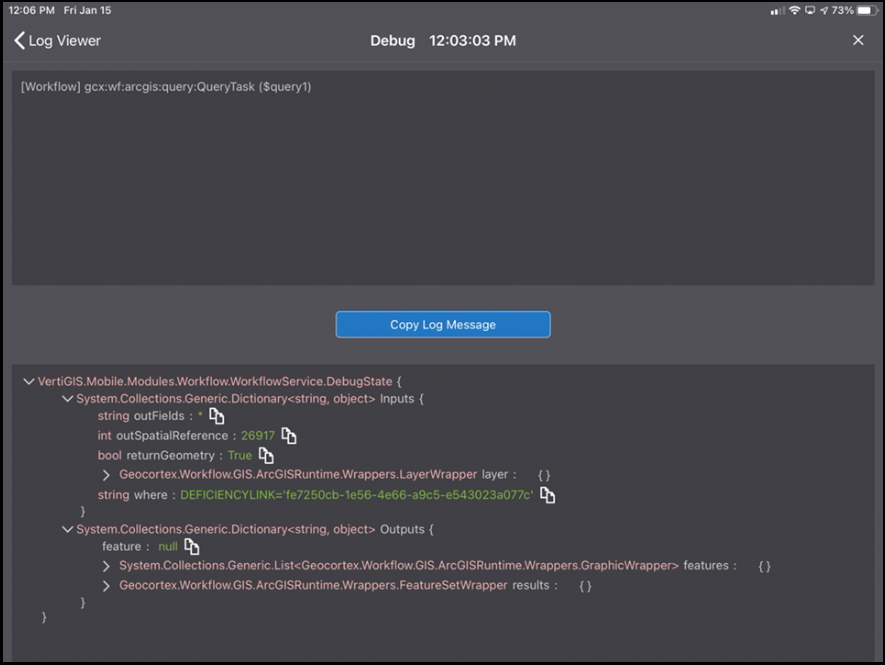Image resolution: width=885 pixels, height=665 pixels.
Task: Click the empty braces after results
Action: point(585,586)
